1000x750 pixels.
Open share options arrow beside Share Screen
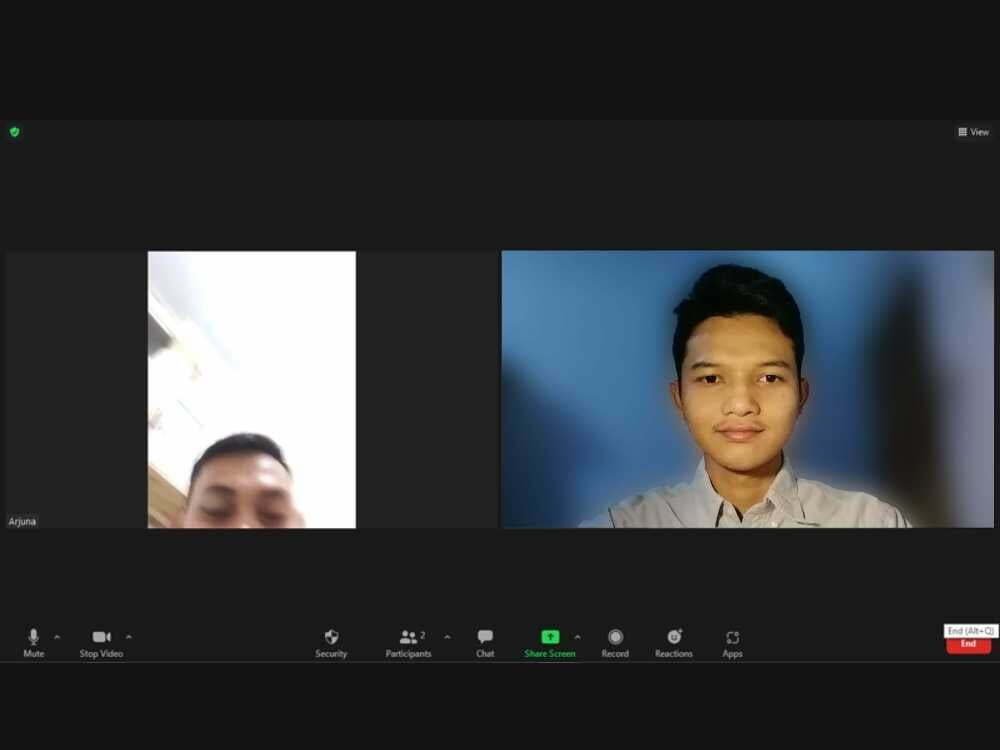pos(577,637)
